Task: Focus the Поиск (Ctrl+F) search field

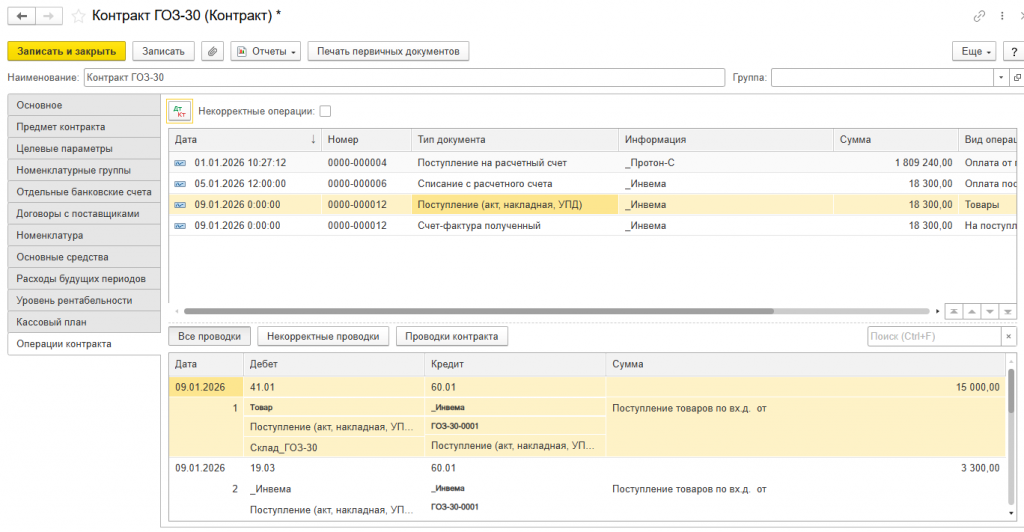Action: click(x=934, y=336)
